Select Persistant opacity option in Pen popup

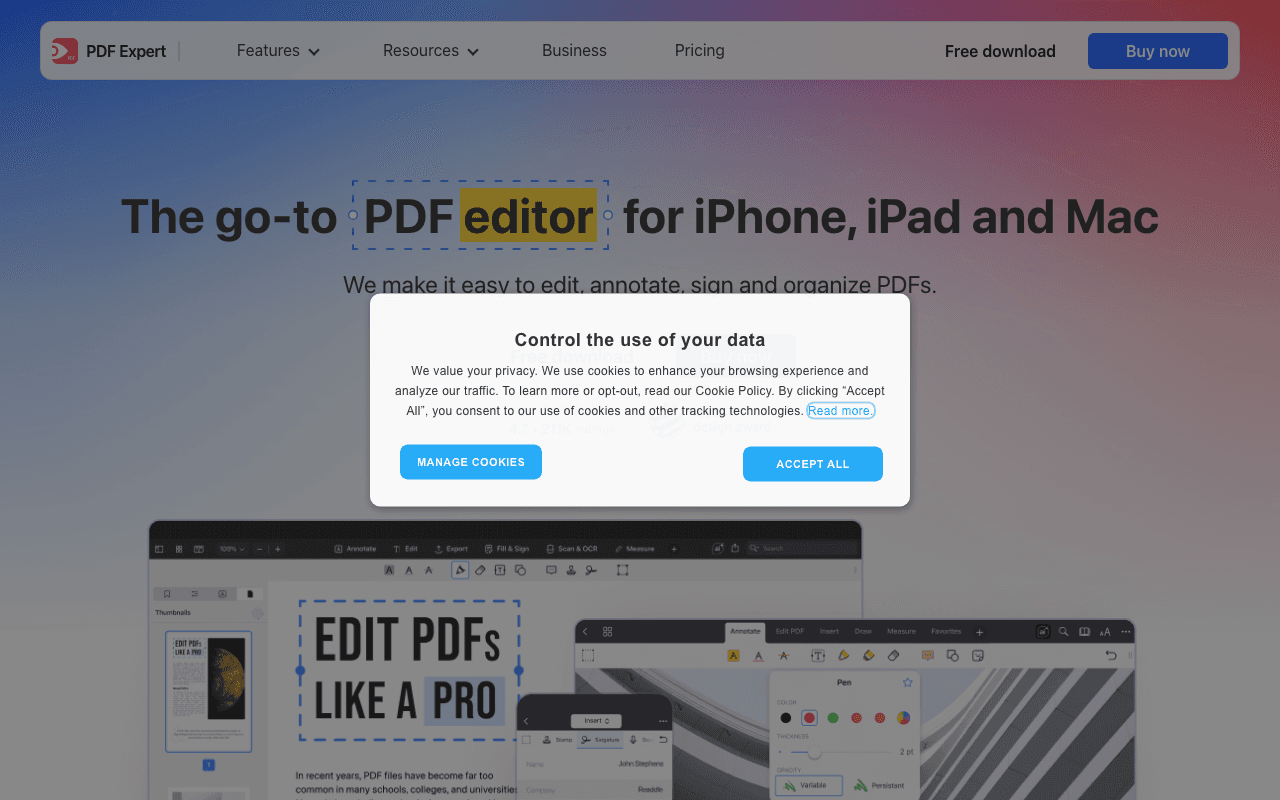(879, 786)
